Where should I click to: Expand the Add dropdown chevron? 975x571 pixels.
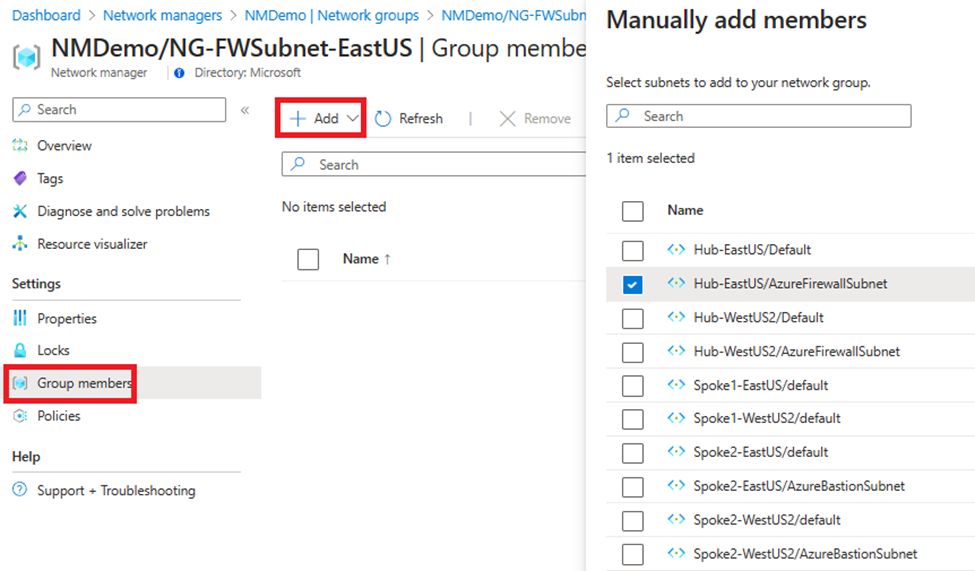pos(353,119)
